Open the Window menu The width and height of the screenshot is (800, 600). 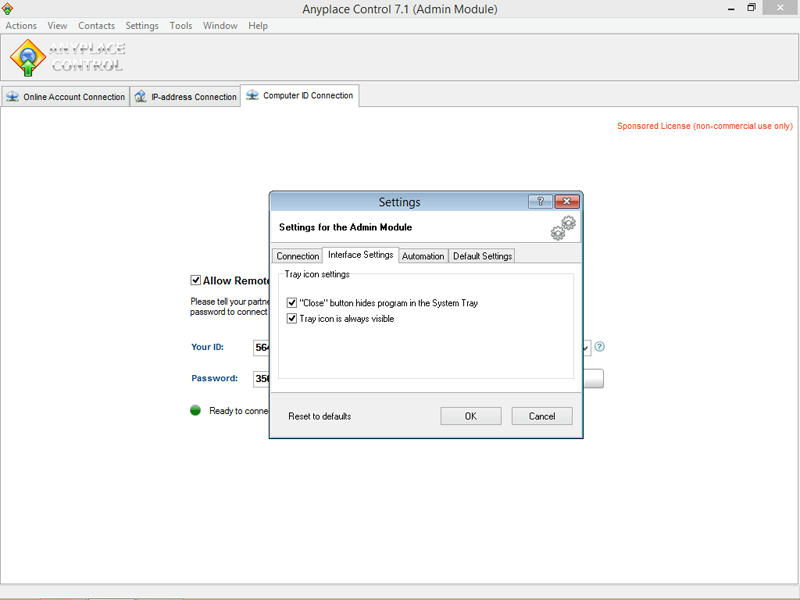pyautogui.click(x=220, y=26)
